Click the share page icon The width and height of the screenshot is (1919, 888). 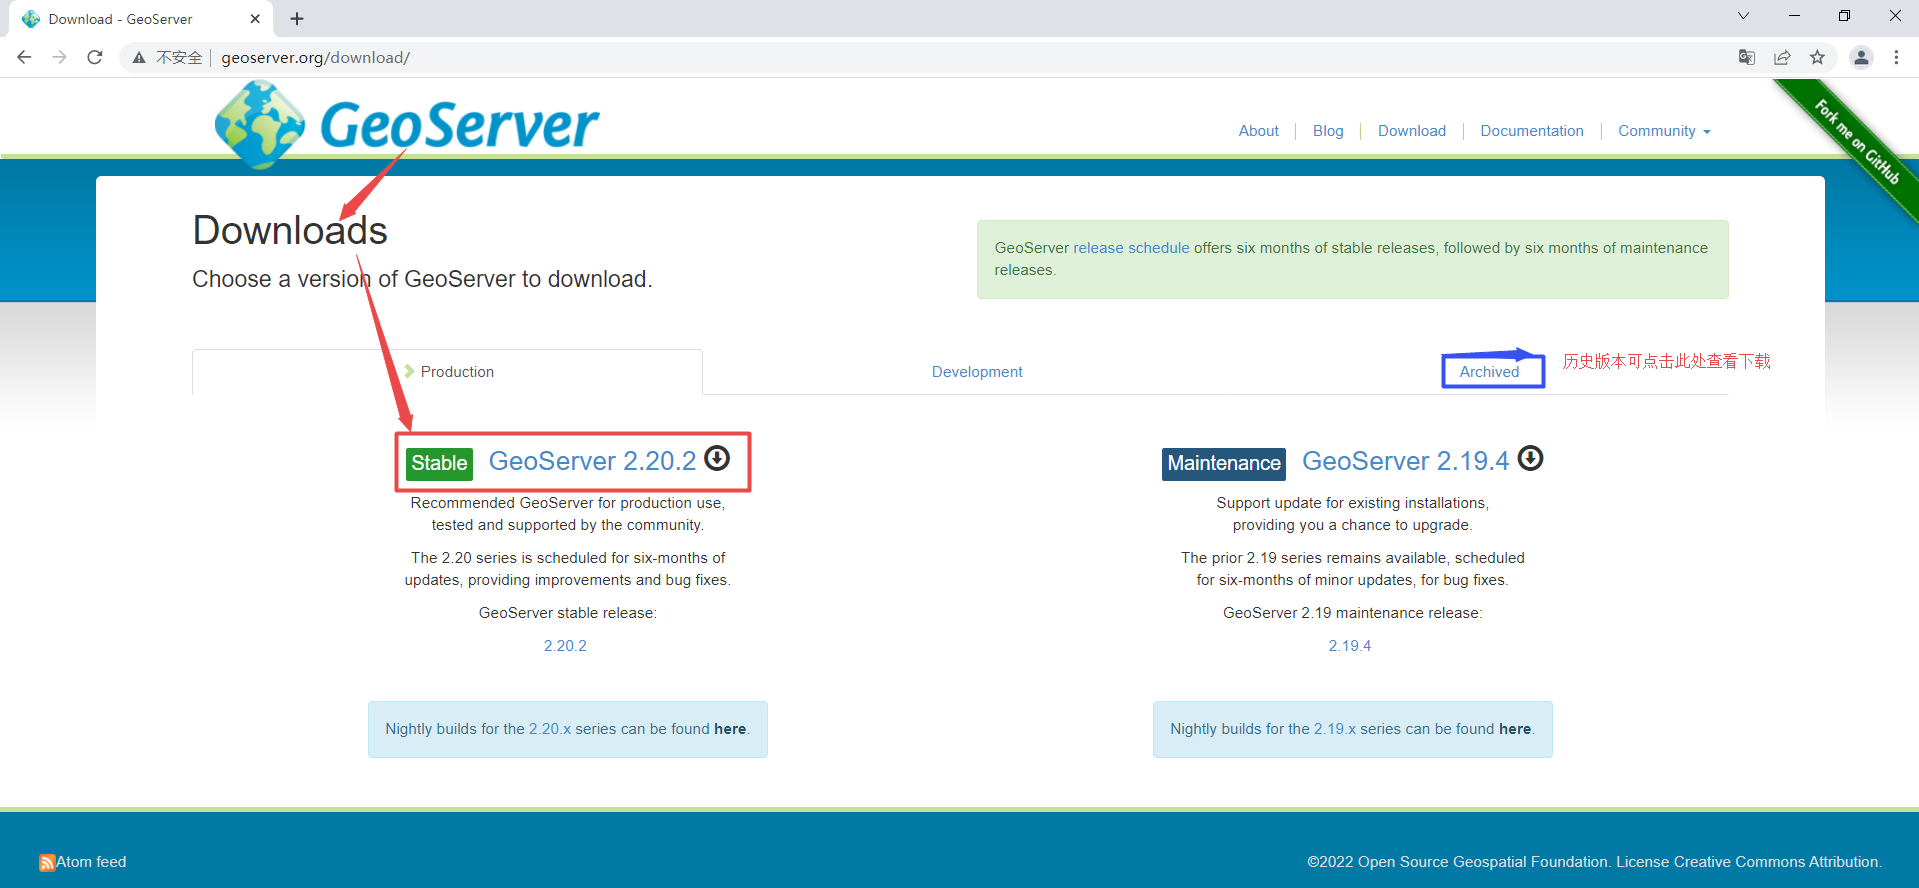click(1782, 57)
